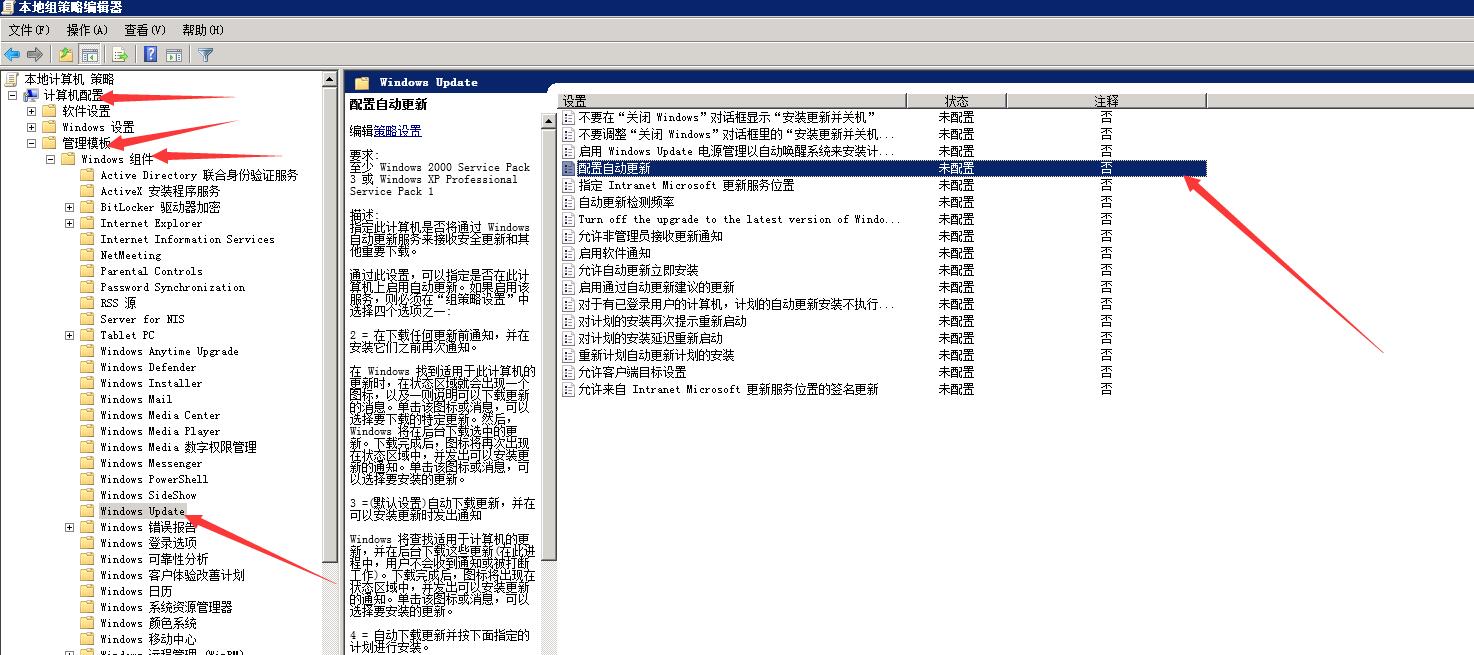1474x655 pixels.
Task: Collapse the 计算机配置 tree node
Action: tap(12, 95)
